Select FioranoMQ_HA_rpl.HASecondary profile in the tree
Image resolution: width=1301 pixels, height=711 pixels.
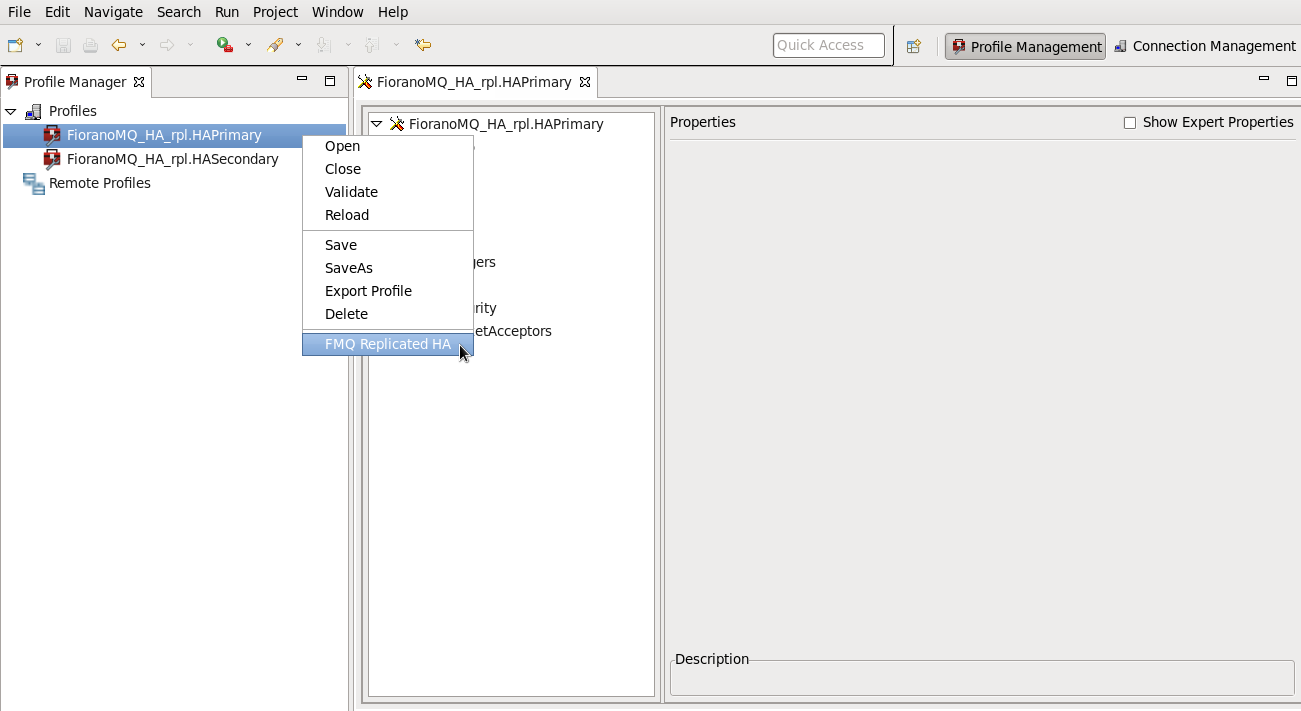(172, 159)
